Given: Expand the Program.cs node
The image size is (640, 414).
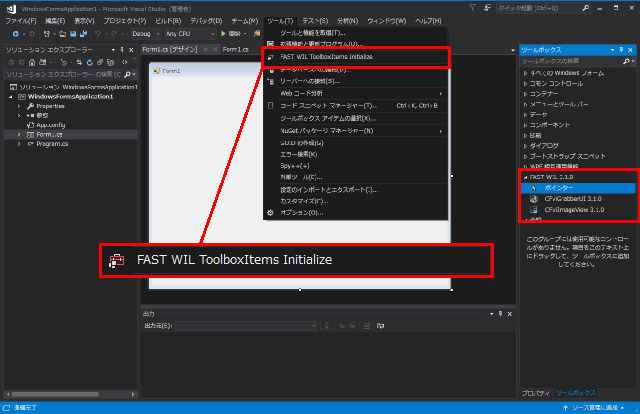Looking at the screenshot, I should [19, 144].
